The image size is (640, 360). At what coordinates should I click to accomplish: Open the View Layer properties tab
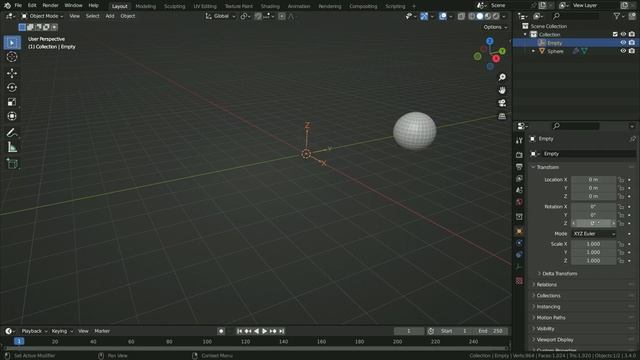pos(519,178)
